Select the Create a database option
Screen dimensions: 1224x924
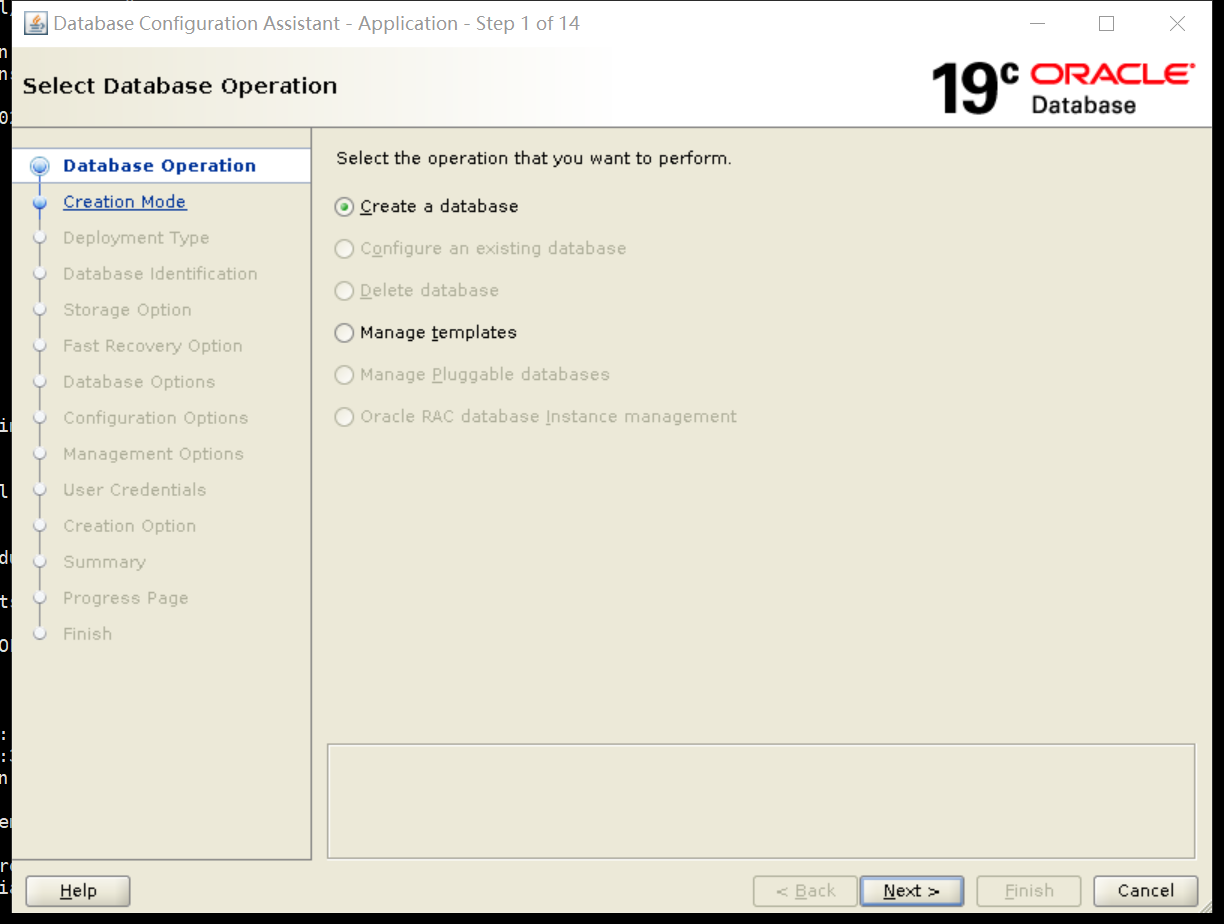(x=344, y=206)
